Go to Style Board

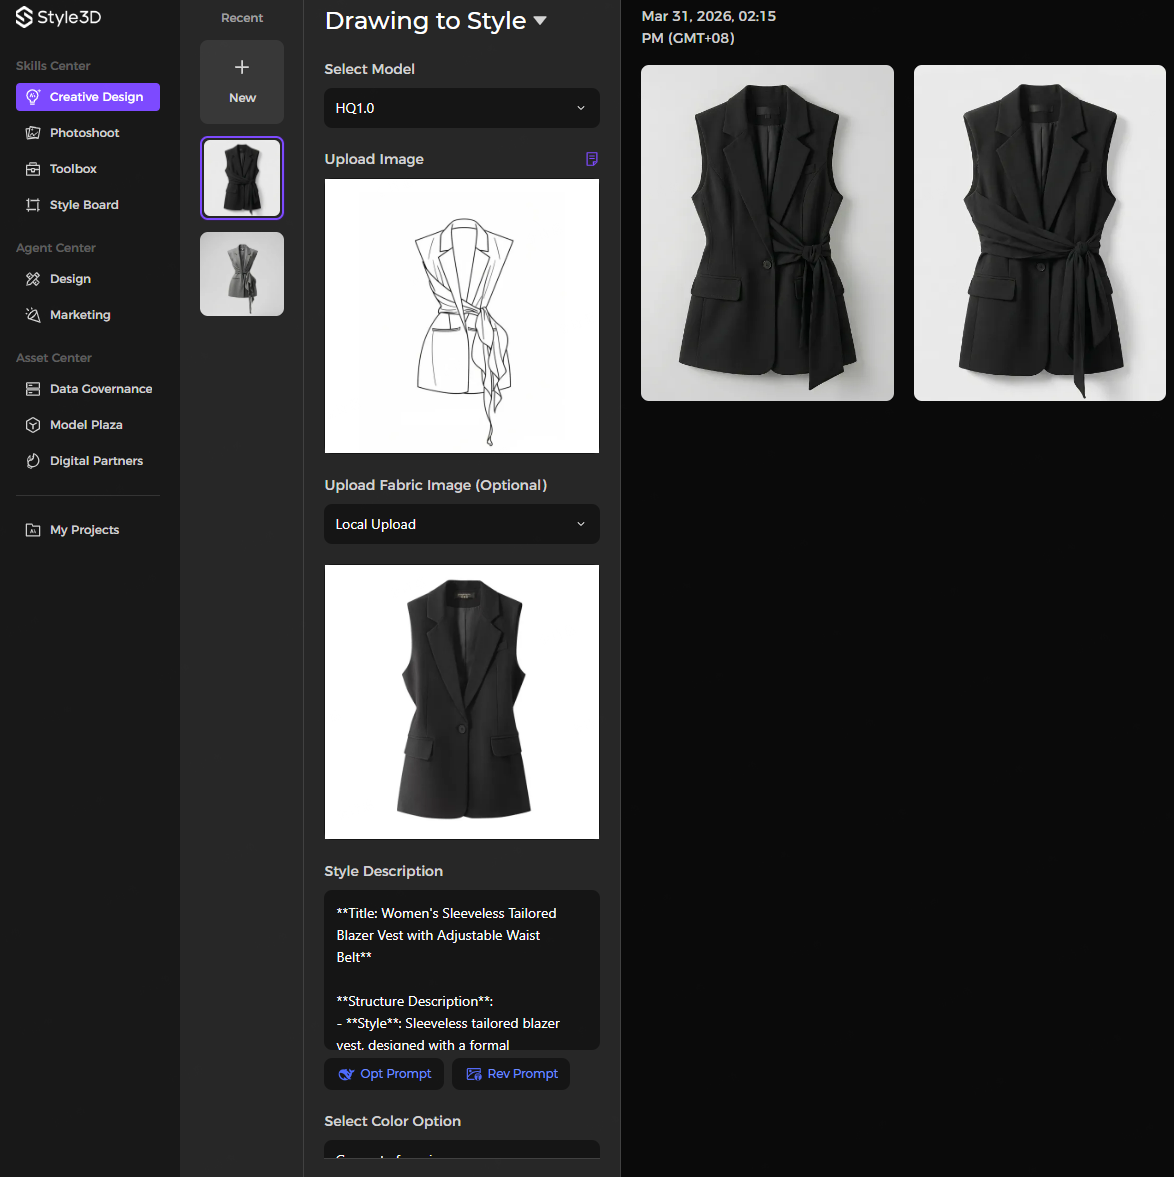(x=84, y=205)
